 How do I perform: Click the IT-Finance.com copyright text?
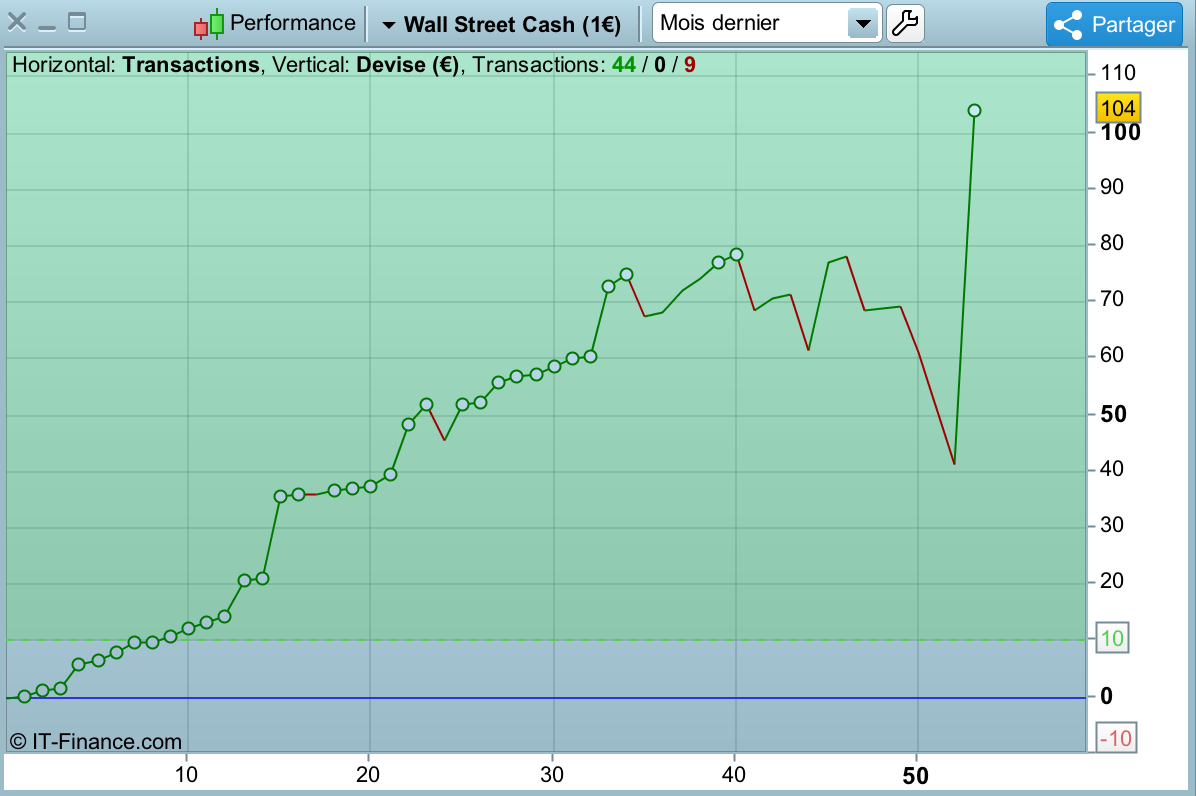tap(95, 741)
